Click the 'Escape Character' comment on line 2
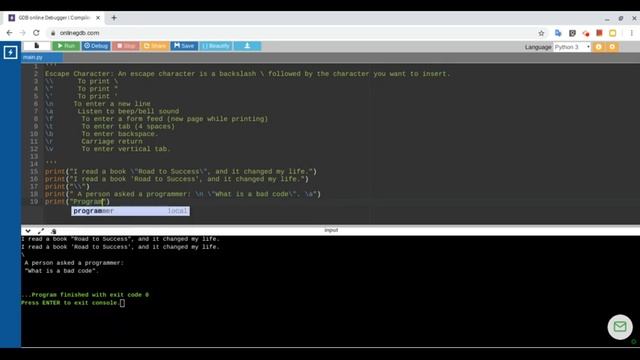This screenshot has height=360, width=640. pyautogui.click(x=247, y=74)
